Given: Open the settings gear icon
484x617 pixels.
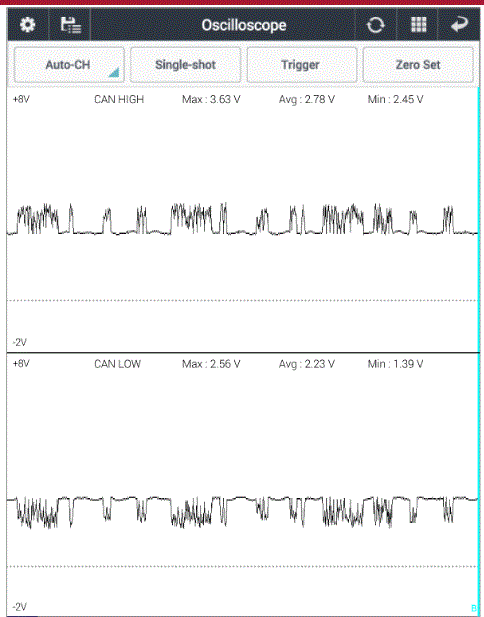Looking at the screenshot, I should point(28,25).
